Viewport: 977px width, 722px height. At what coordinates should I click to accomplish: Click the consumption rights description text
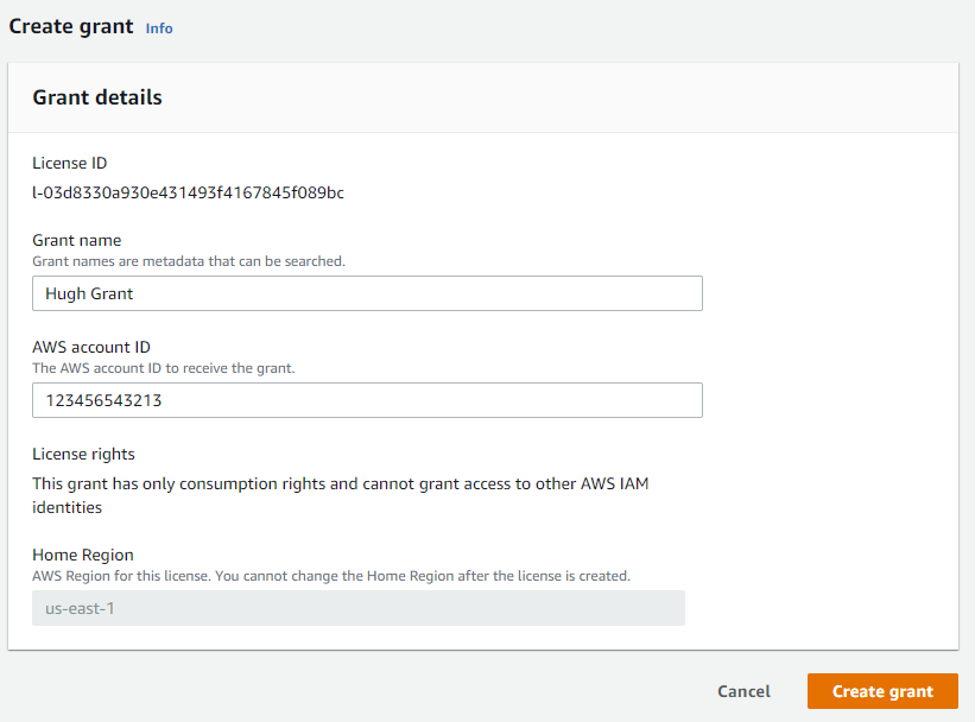[x=346, y=495]
